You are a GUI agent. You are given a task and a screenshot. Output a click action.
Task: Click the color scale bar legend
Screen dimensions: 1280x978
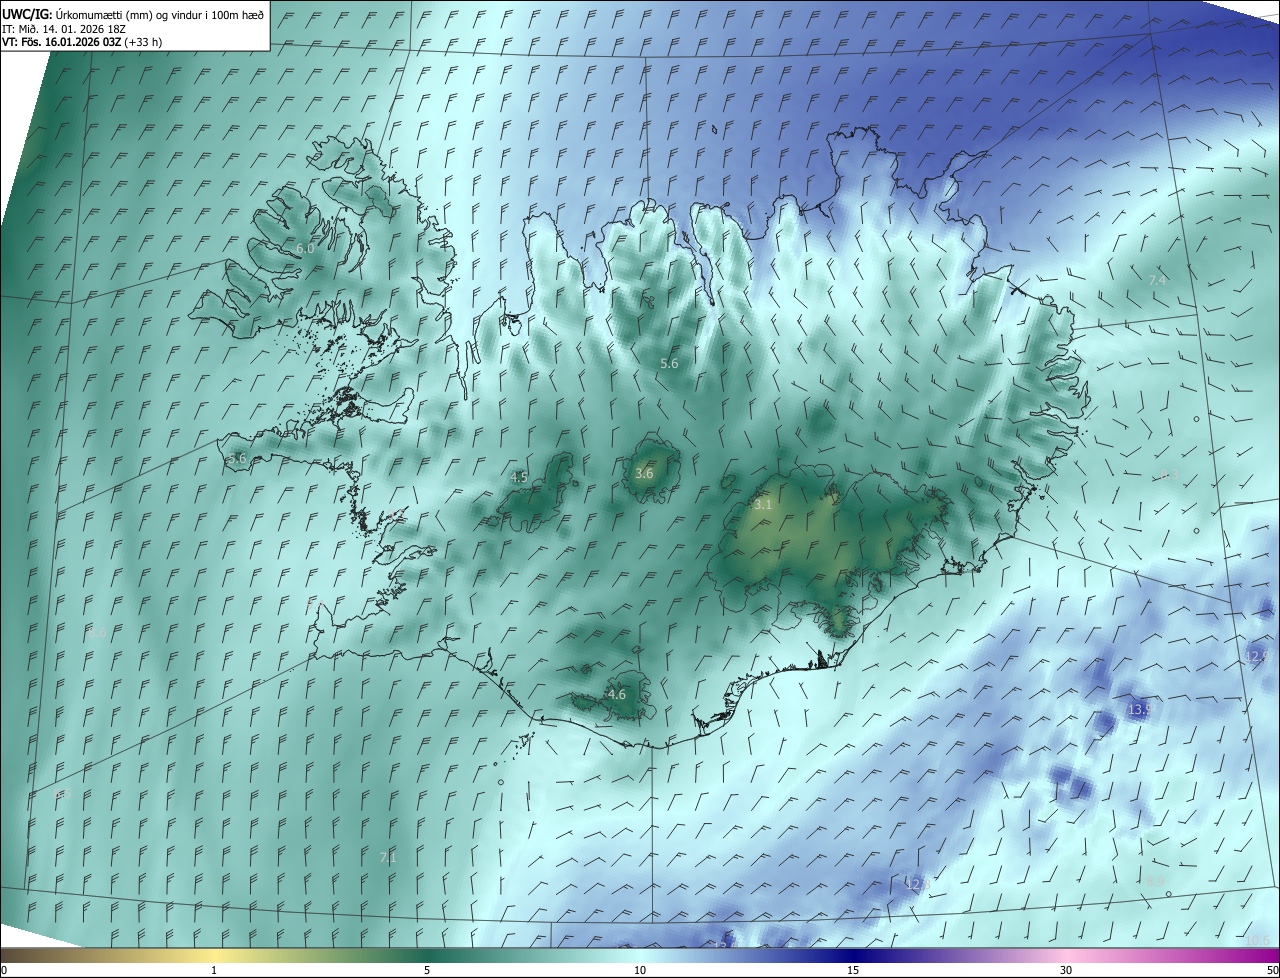pos(640,956)
